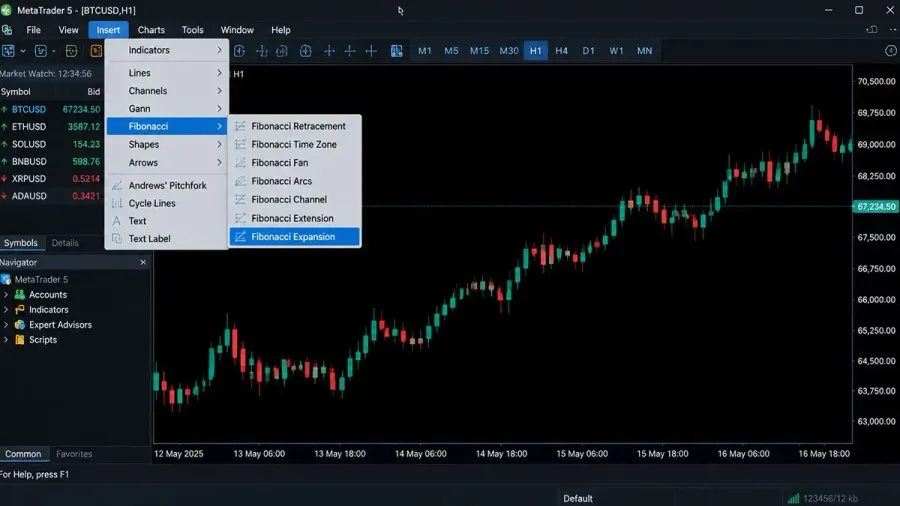Open the Help menu
Screen dimensions: 900x506
[281, 30]
